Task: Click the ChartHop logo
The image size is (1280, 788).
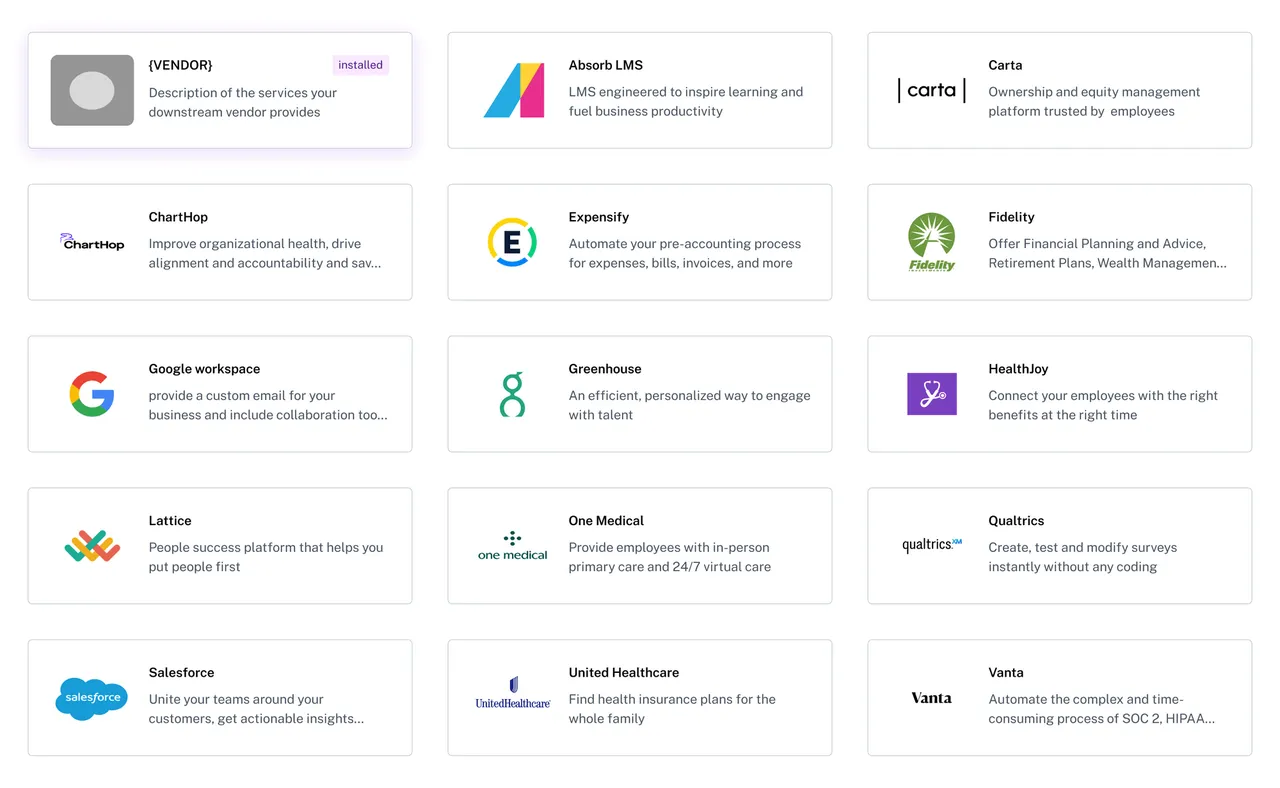Action: click(x=92, y=242)
